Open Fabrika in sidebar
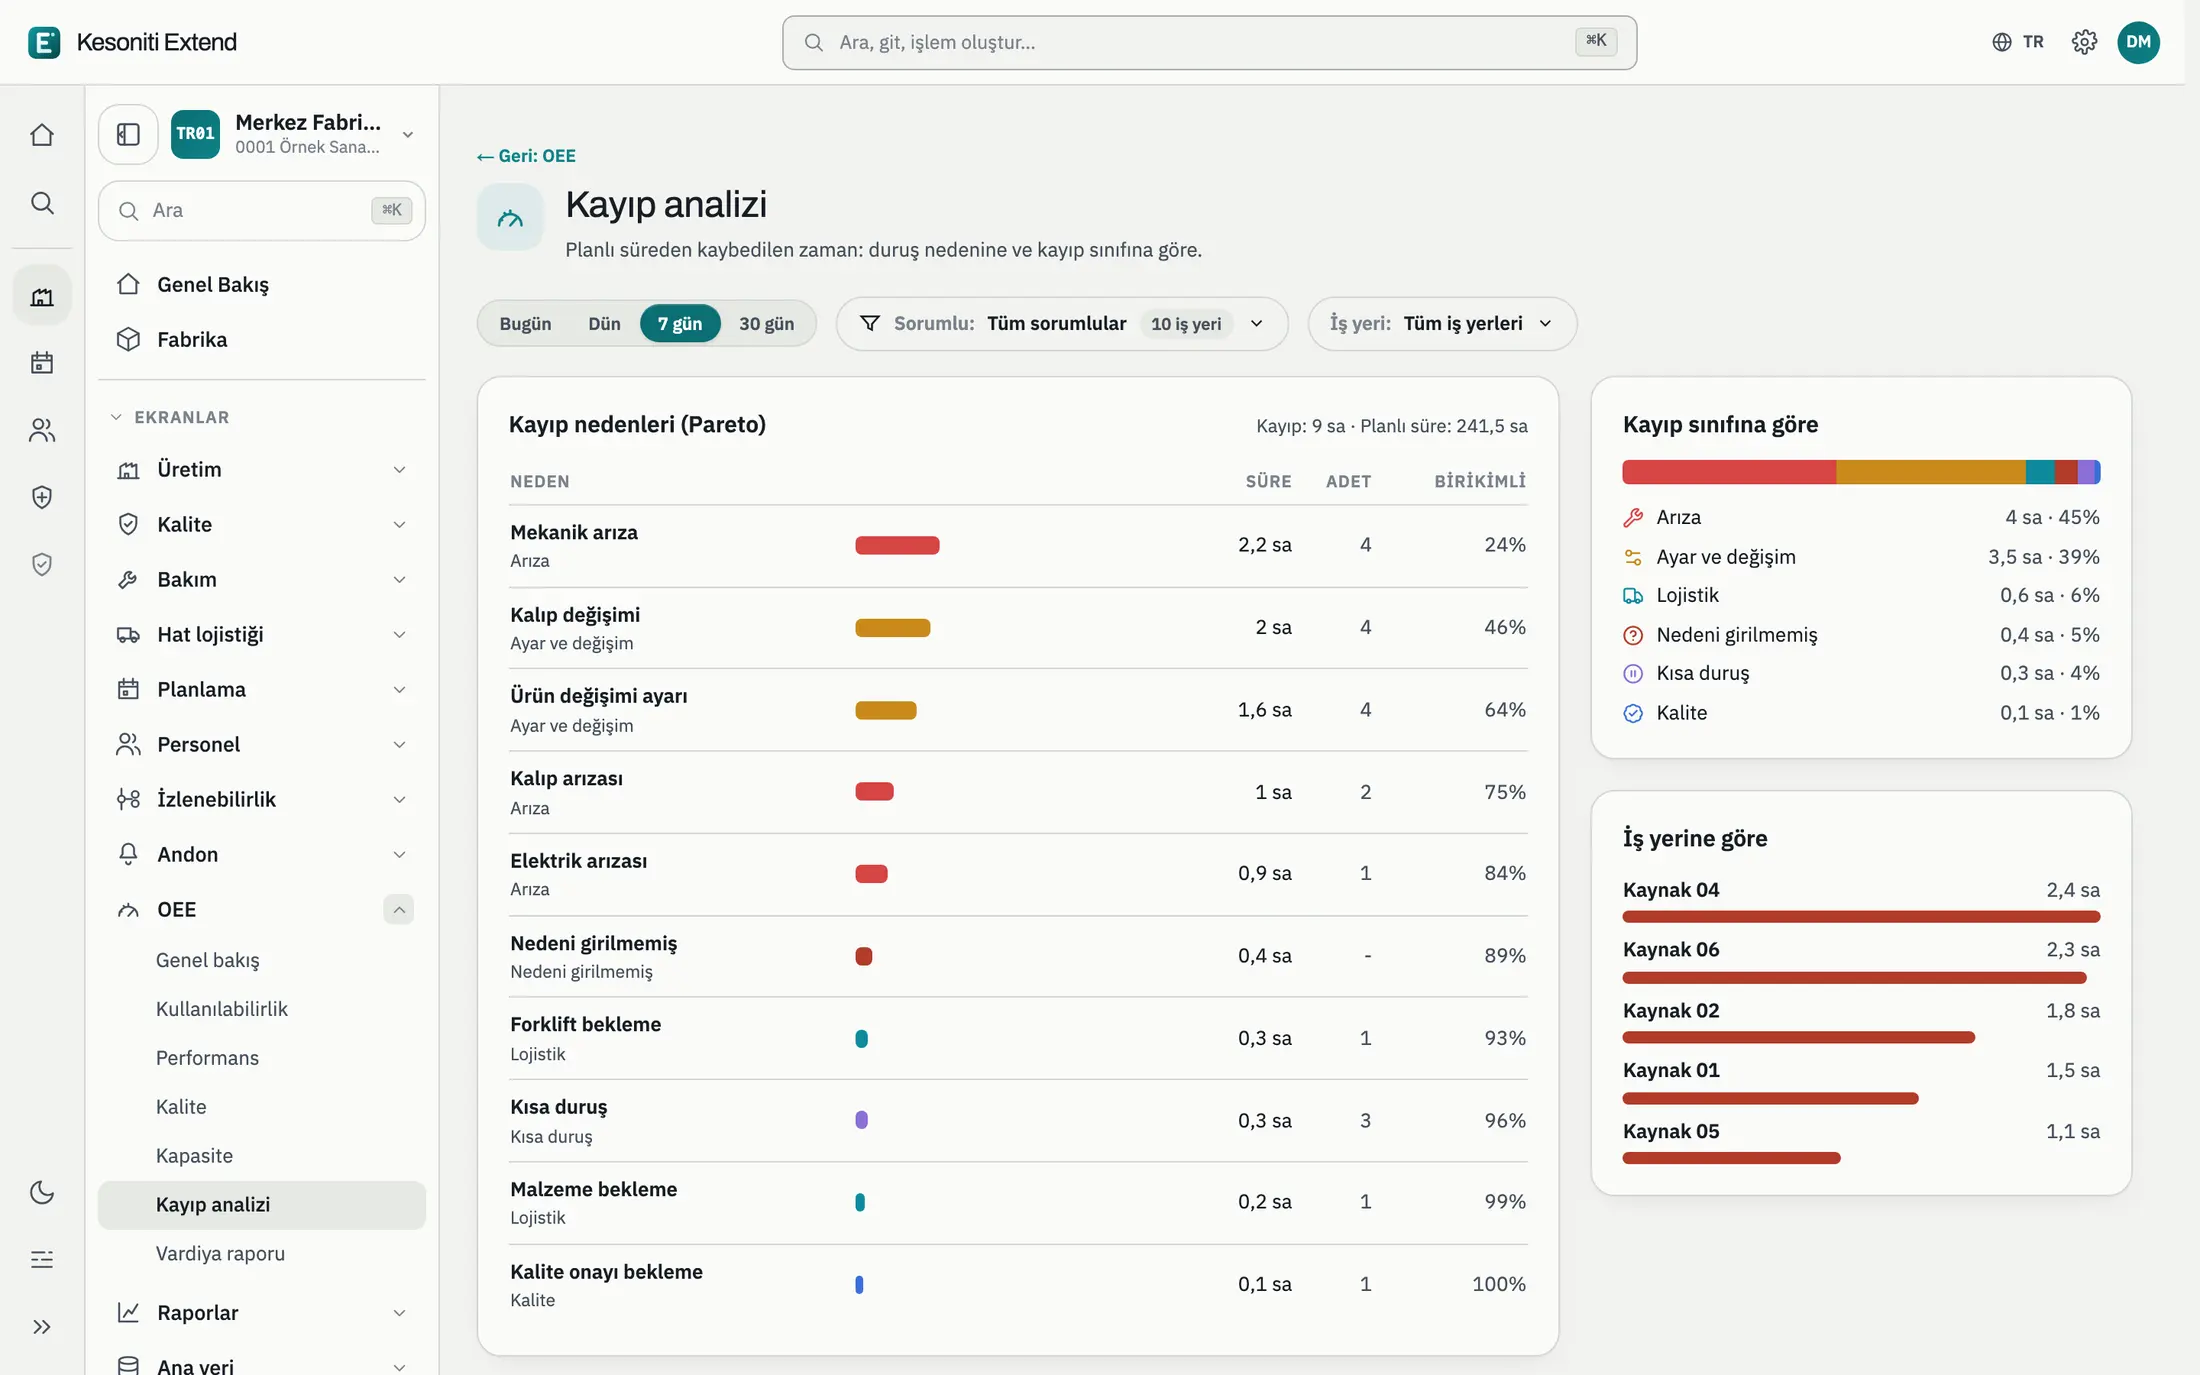 coord(262,340)
